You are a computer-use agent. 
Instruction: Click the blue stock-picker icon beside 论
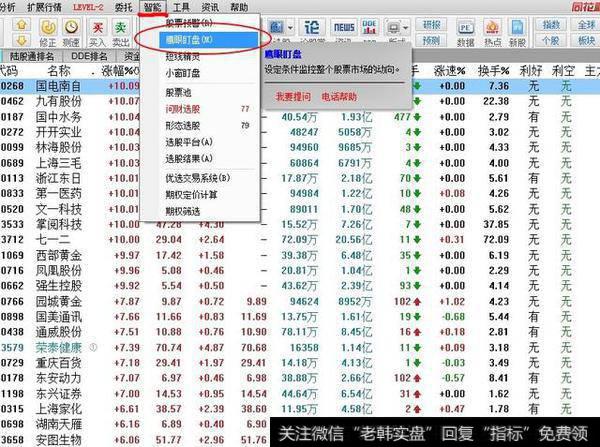point(276,28)
